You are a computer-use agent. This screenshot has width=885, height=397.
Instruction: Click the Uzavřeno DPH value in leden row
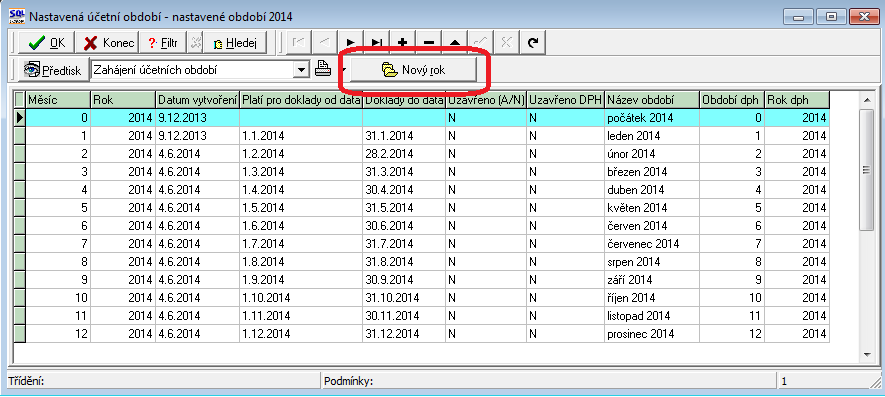566,136
